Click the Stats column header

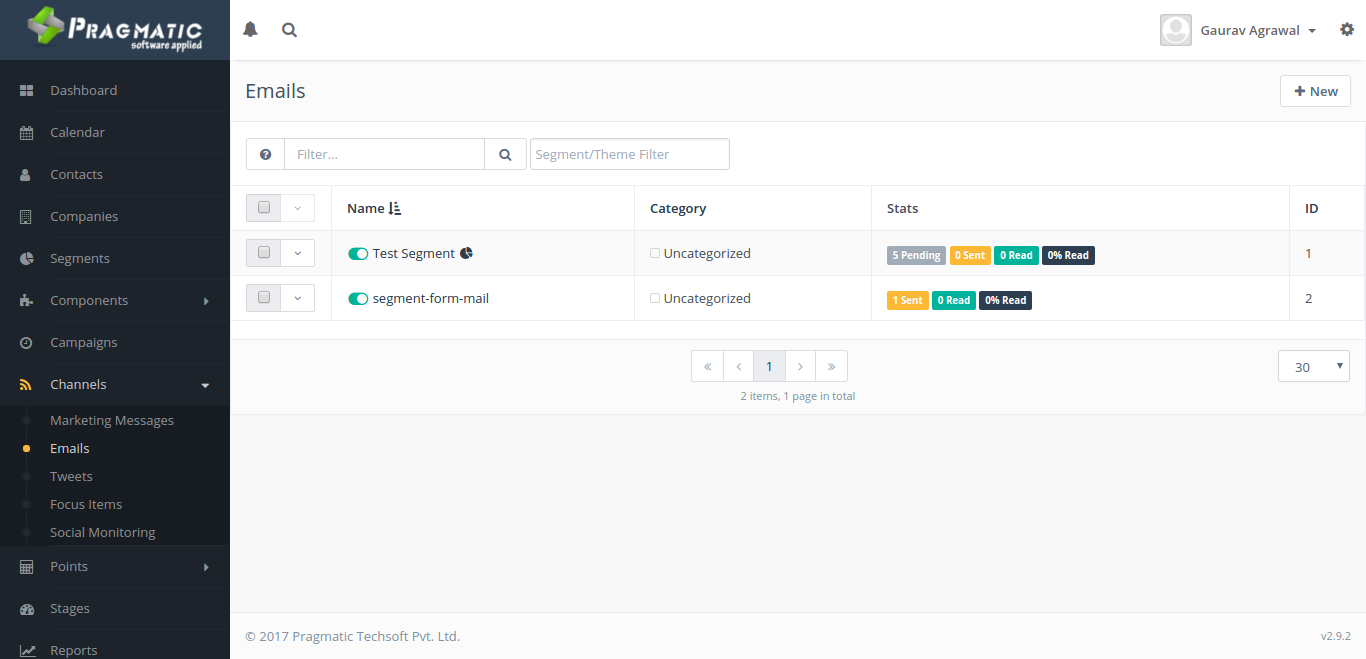[902, 208]
